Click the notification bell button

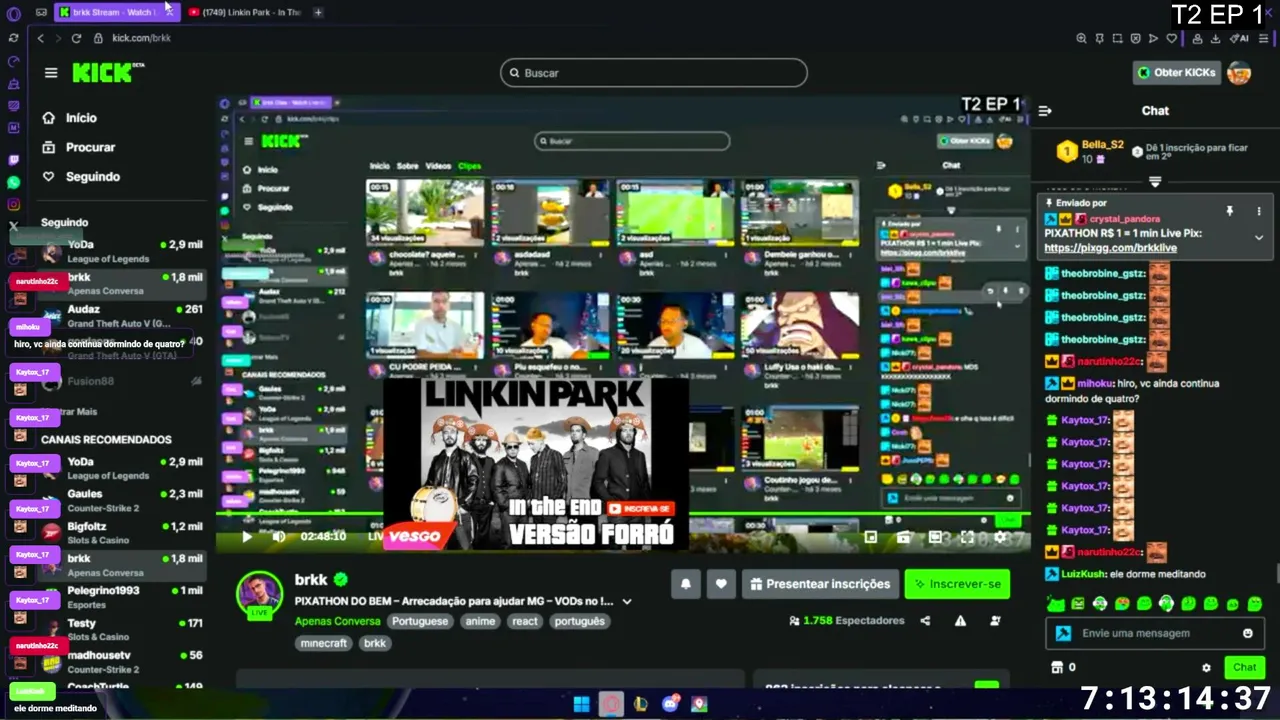point(686,584)
